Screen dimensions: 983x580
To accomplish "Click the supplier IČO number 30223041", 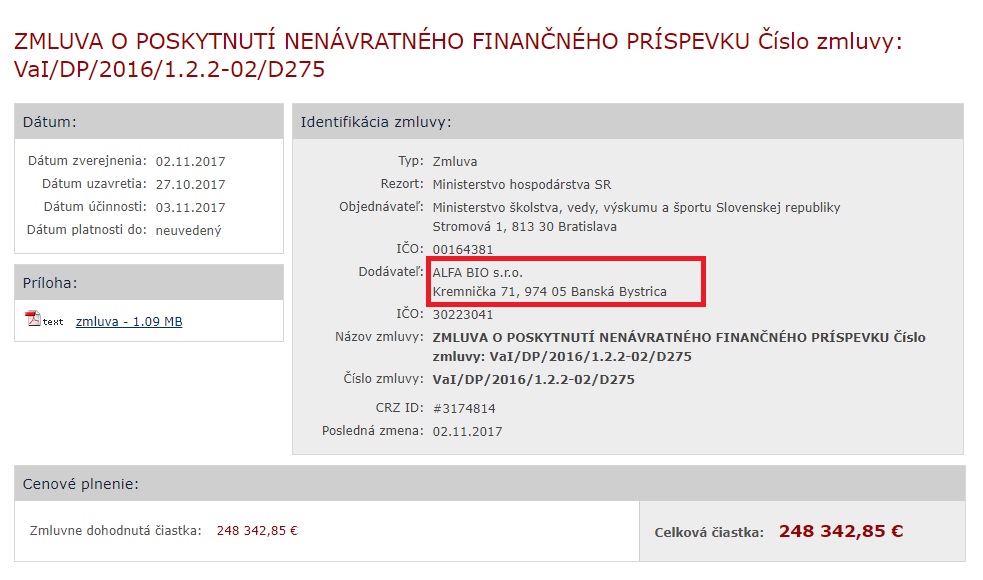I will [463, 315].
